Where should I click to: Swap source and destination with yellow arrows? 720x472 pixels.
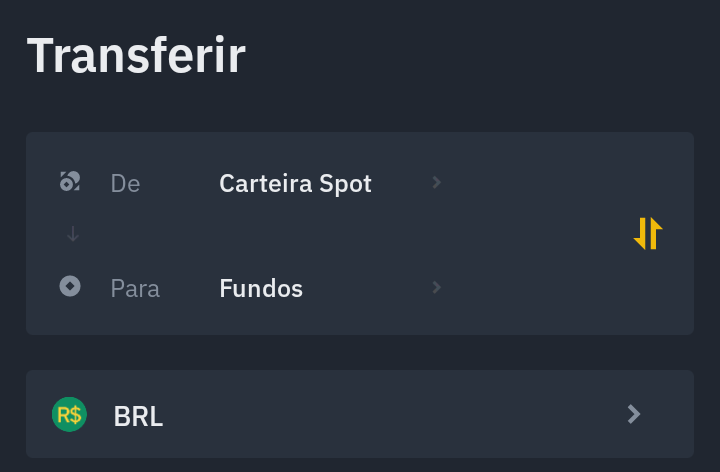tap(648, 233)
